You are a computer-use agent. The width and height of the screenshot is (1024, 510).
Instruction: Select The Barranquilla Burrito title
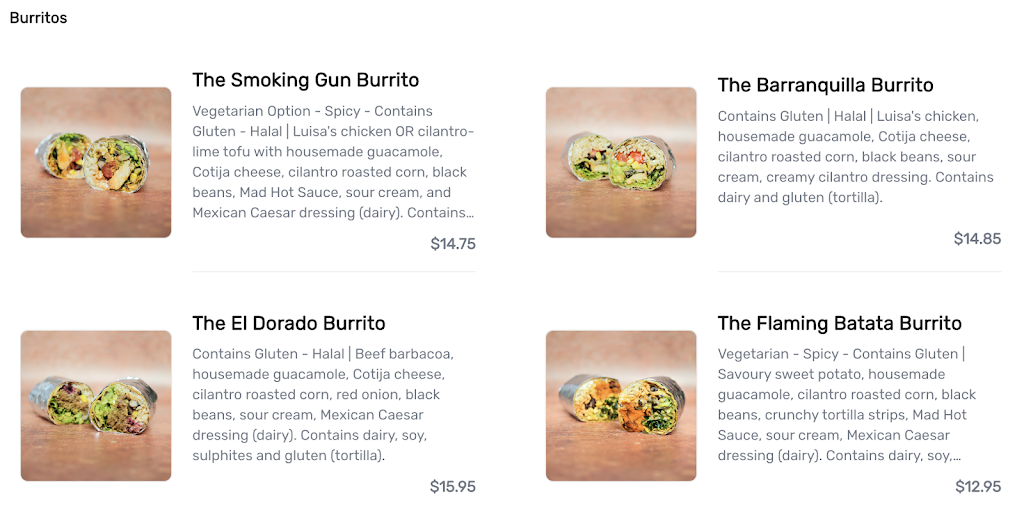point(825,85)
